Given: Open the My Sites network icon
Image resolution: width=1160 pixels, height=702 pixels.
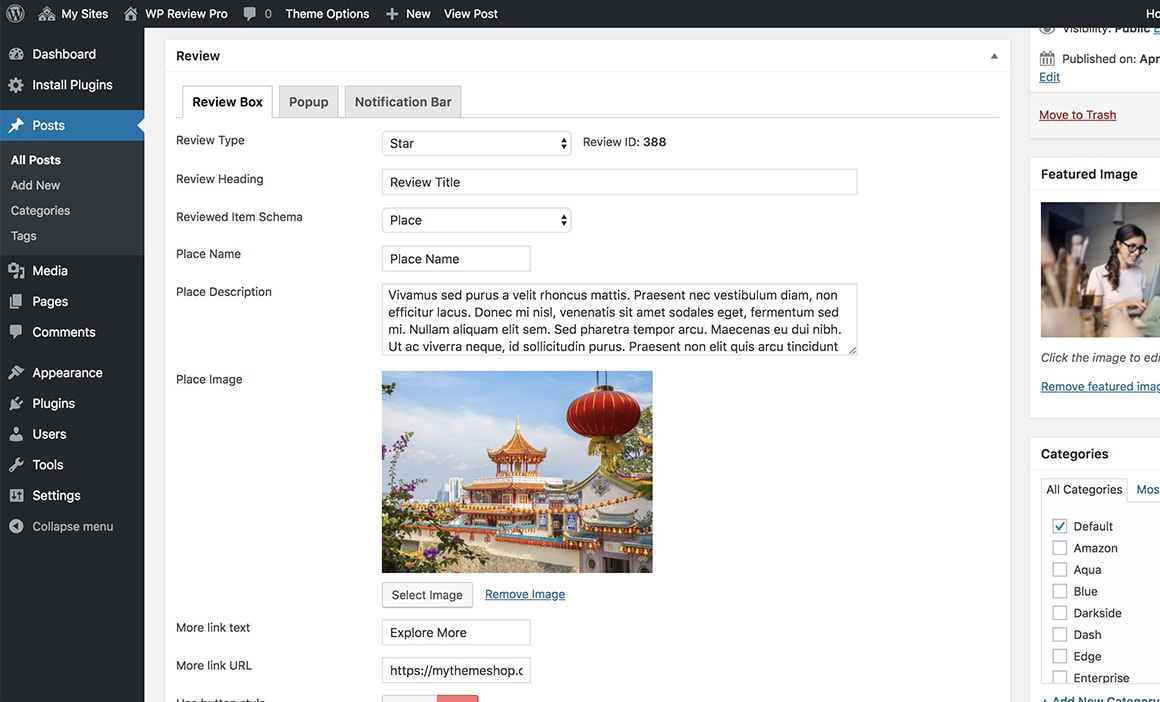Looking at the screenshot, I should point(47,13).
